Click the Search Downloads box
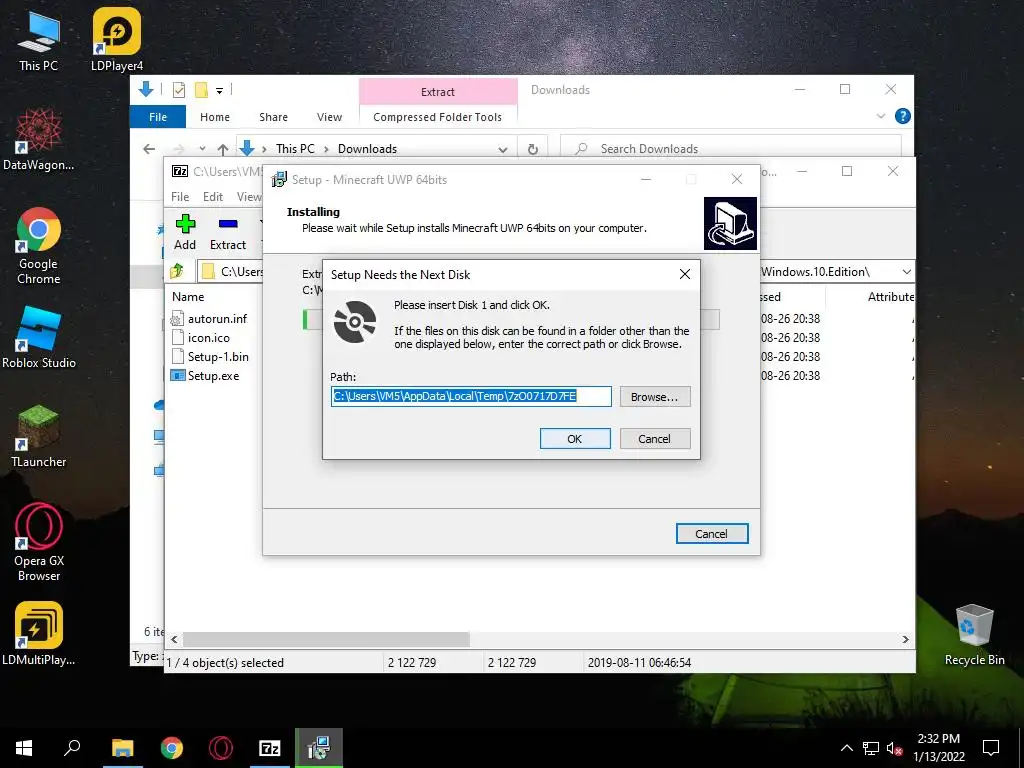This screenshot has width=1024, height=768. (731, 149)
